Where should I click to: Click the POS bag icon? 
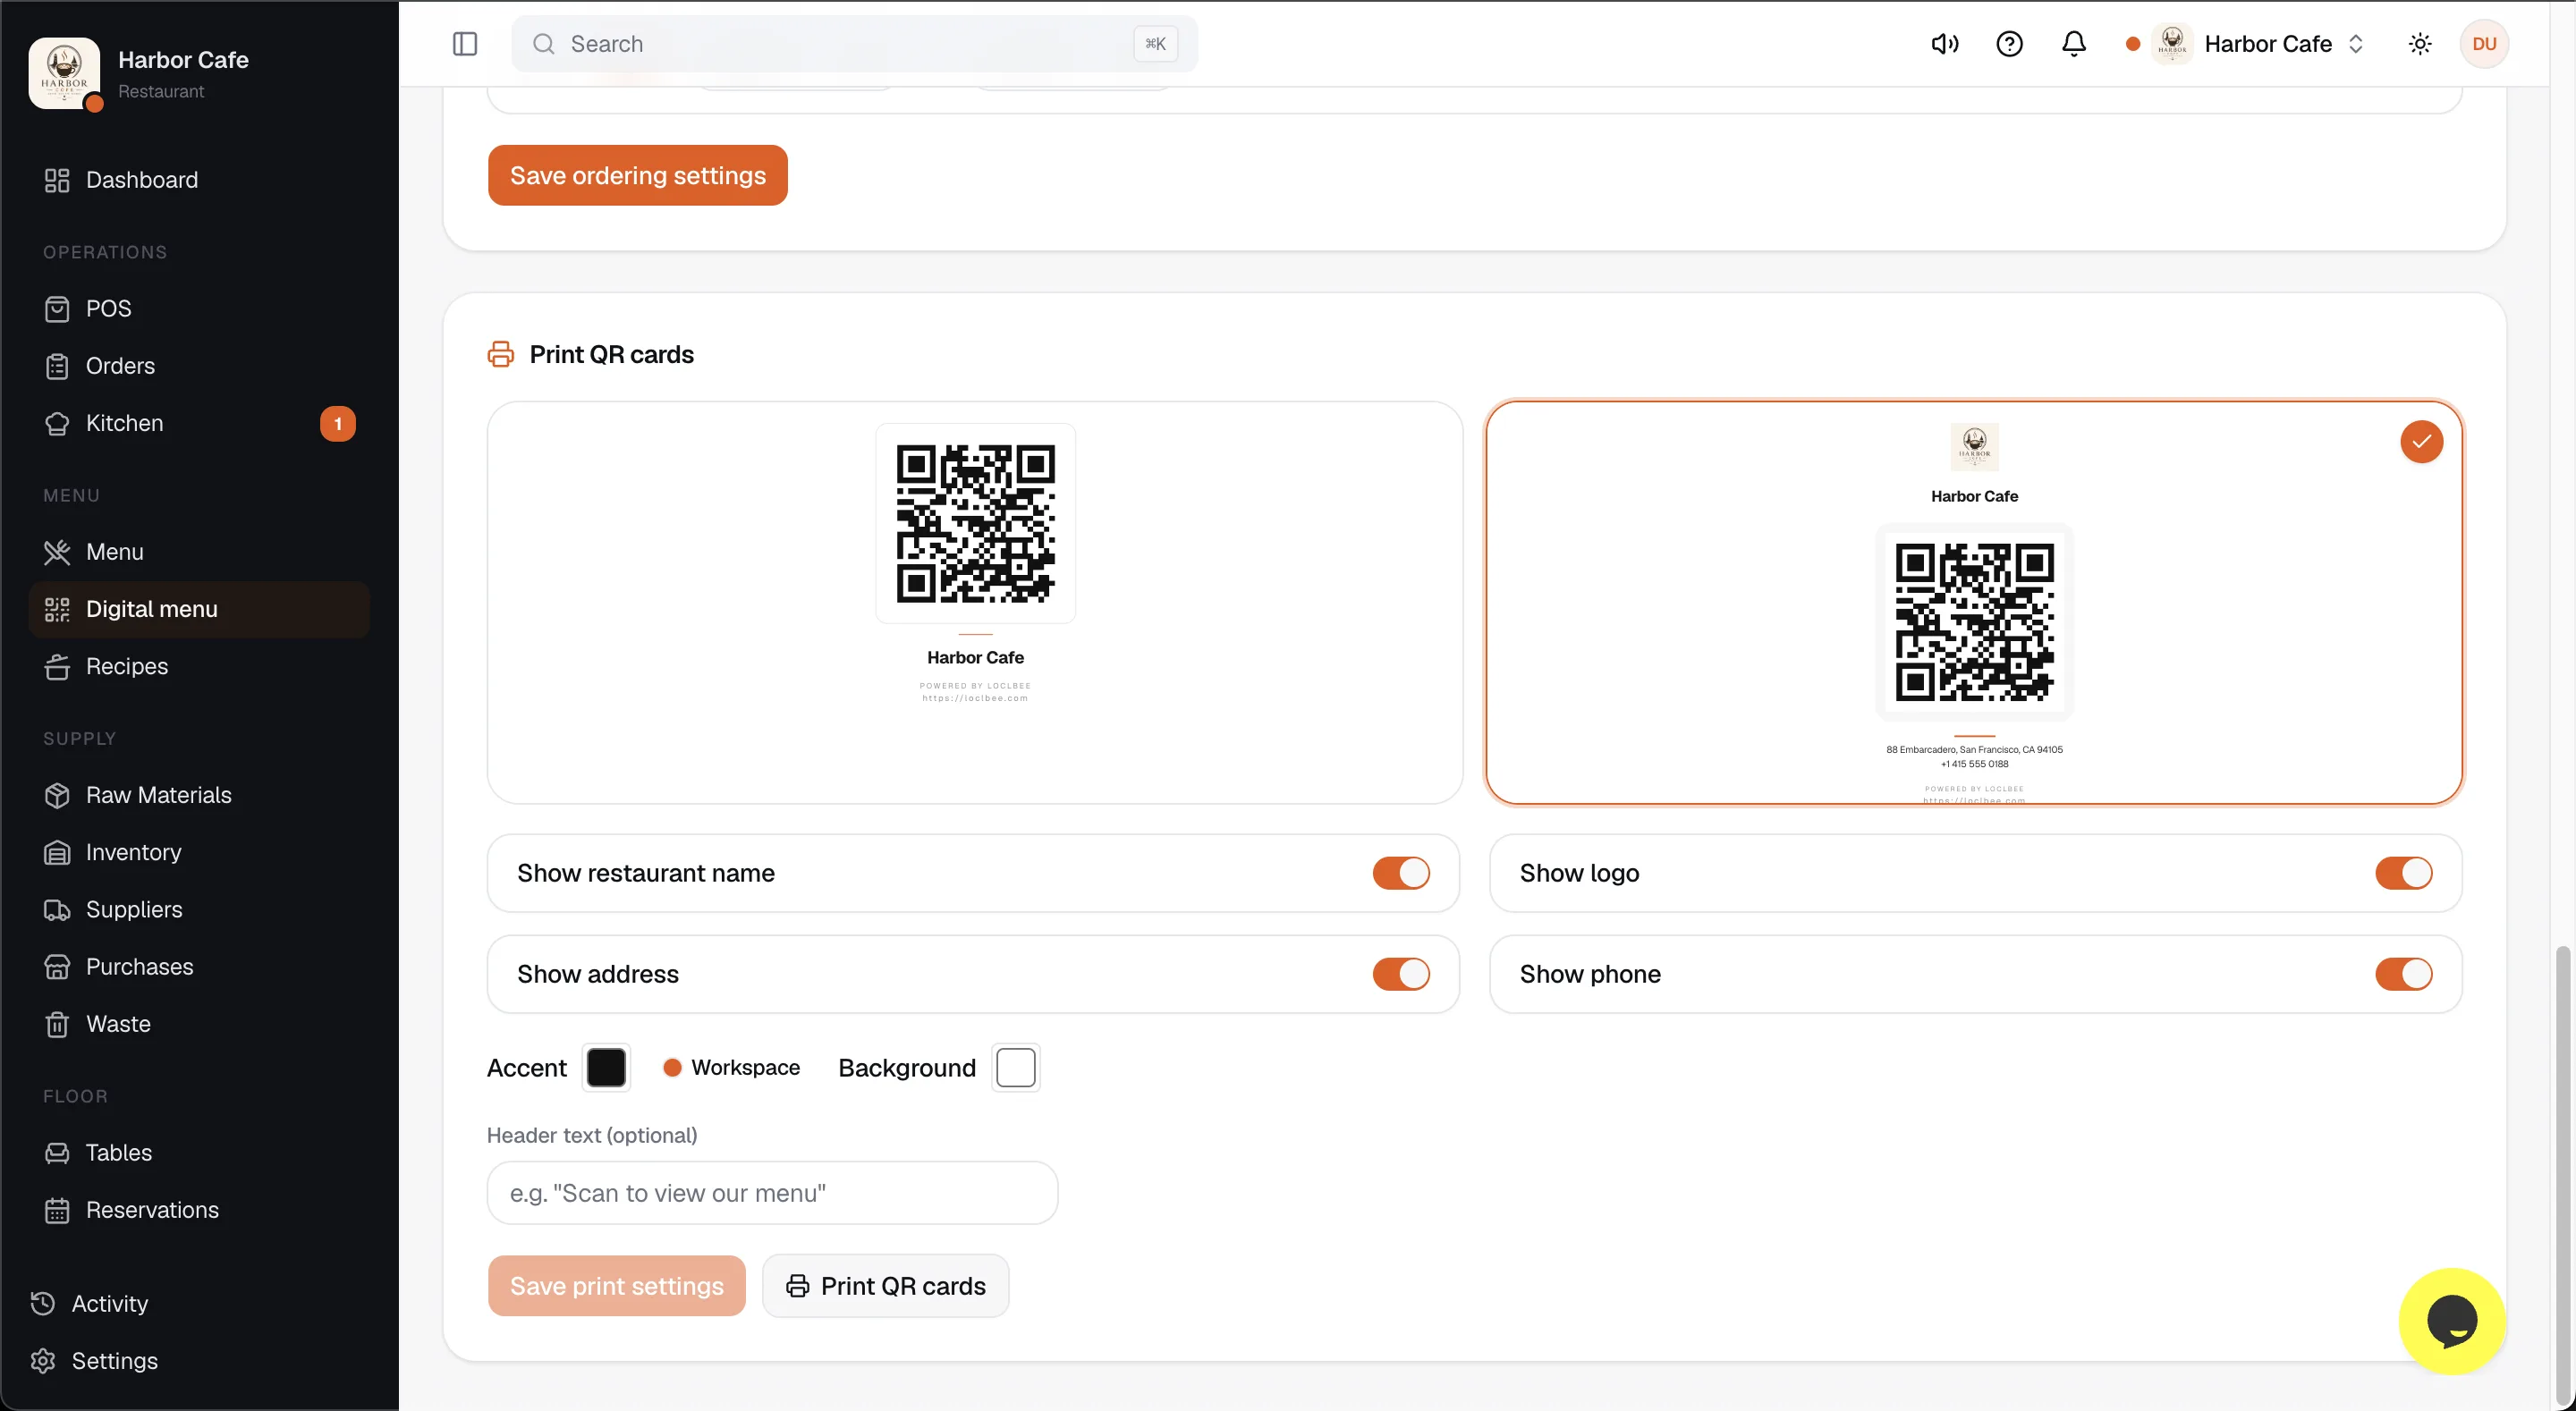coord(57,309)
